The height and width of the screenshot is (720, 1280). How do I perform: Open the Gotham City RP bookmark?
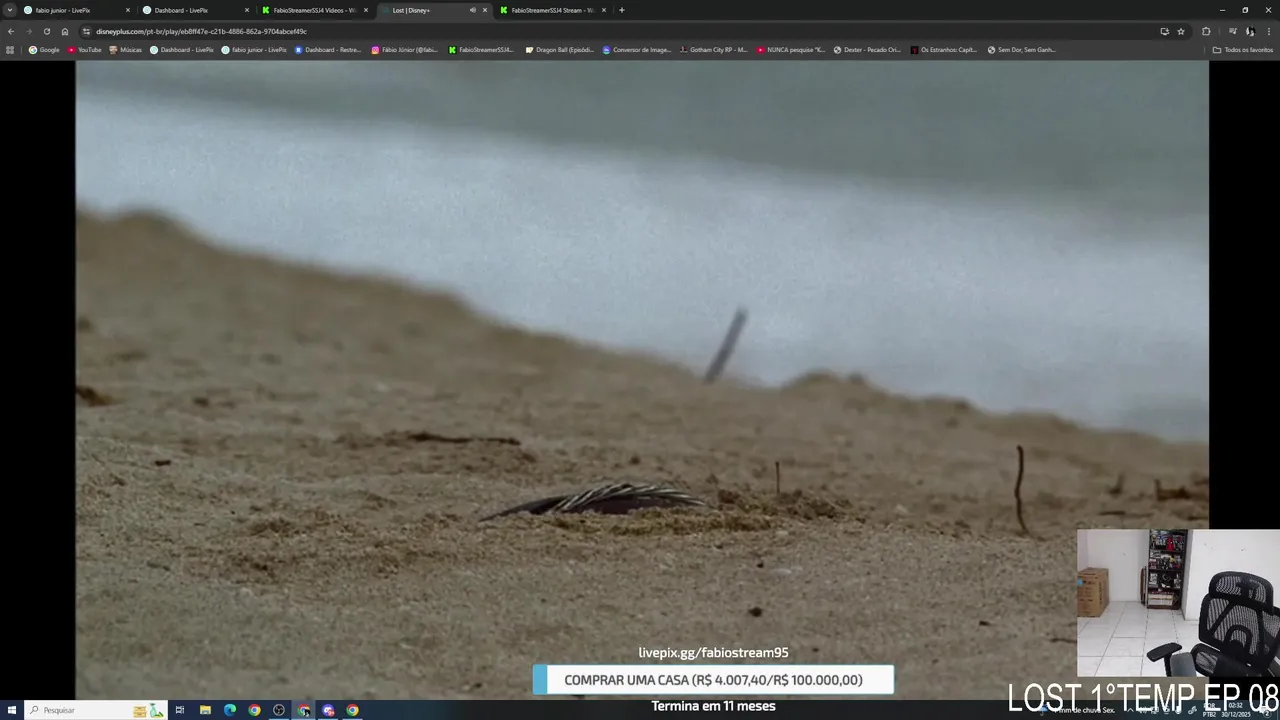coord(714,50)
